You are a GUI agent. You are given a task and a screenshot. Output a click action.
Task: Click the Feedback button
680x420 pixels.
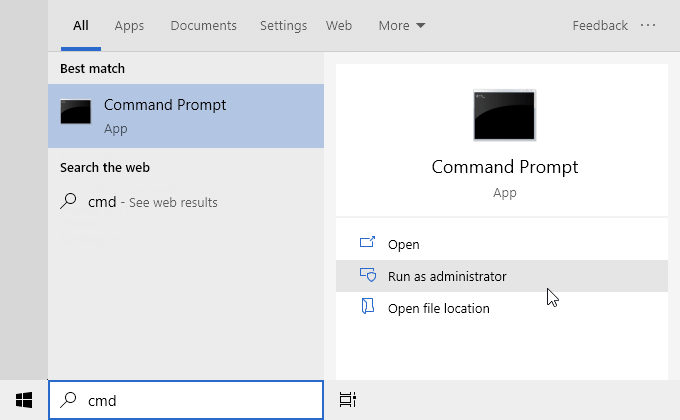[600, 25]
